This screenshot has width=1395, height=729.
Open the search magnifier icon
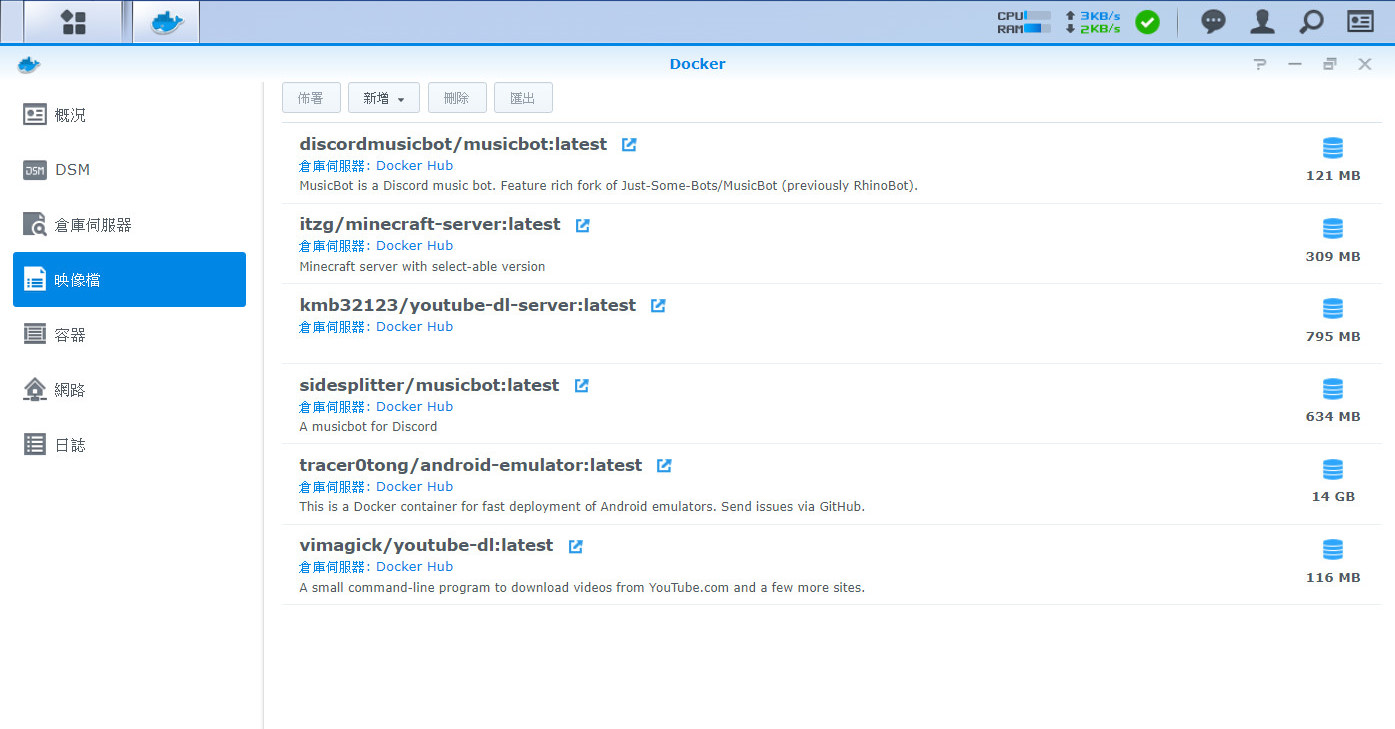pos(1311,22)
